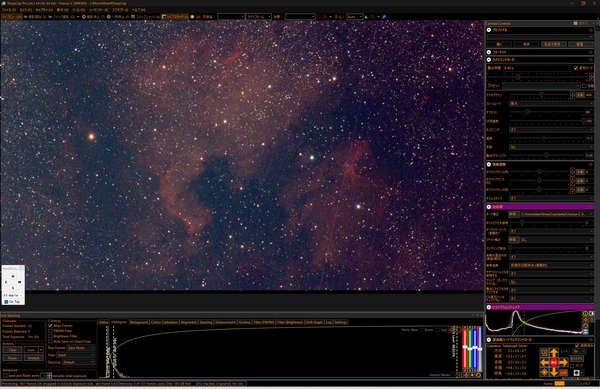This screenshot has height=389, width=600.
Task: Open the profile selection dropdown
Action: [540, 37]
